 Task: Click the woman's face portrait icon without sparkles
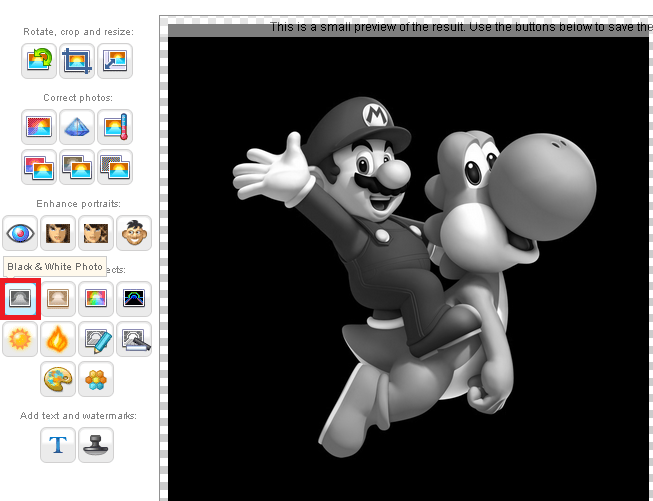pyautogui.click(x=58, y=233)
